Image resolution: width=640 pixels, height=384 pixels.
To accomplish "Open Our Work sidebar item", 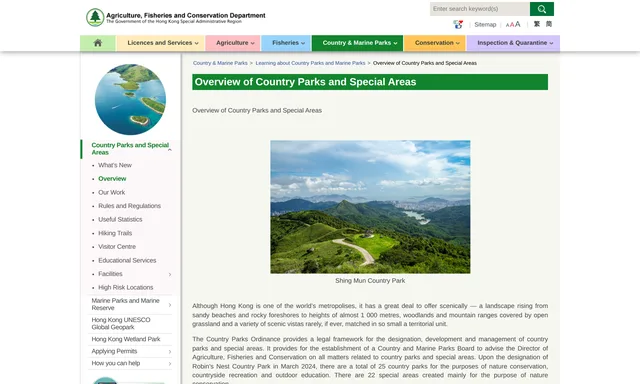I will point(111,192).
